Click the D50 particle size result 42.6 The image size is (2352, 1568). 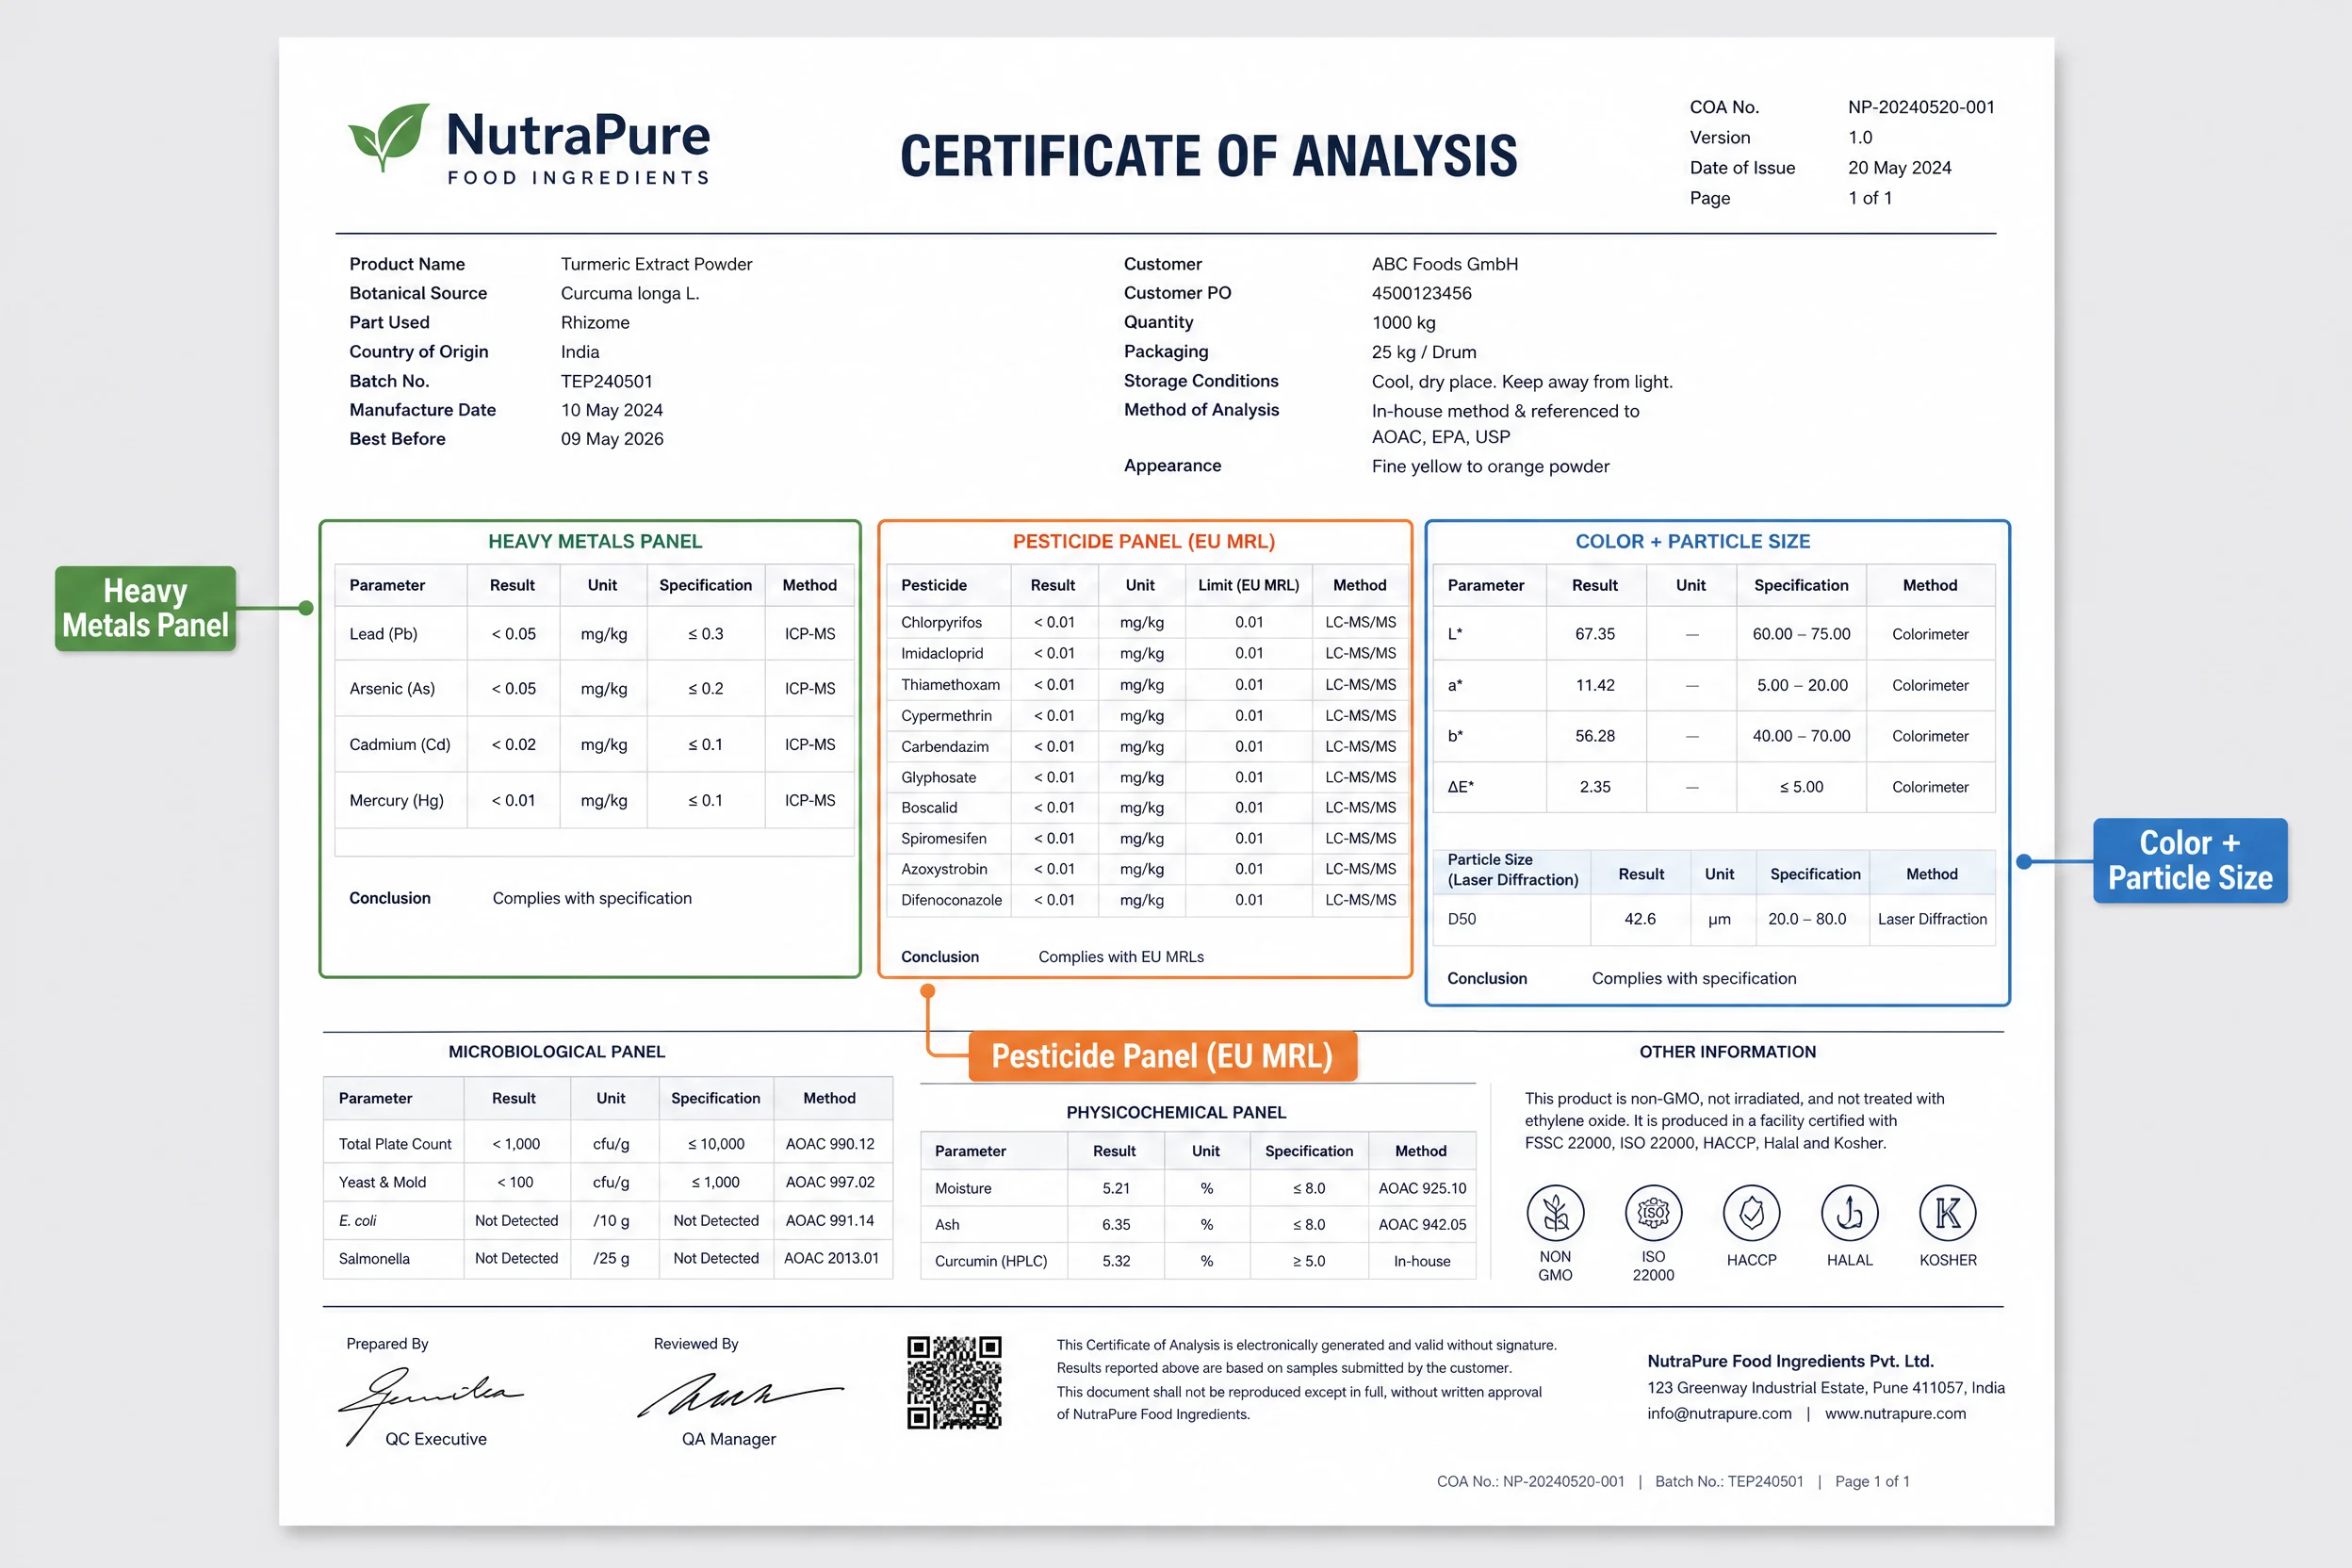[1640, 919]
